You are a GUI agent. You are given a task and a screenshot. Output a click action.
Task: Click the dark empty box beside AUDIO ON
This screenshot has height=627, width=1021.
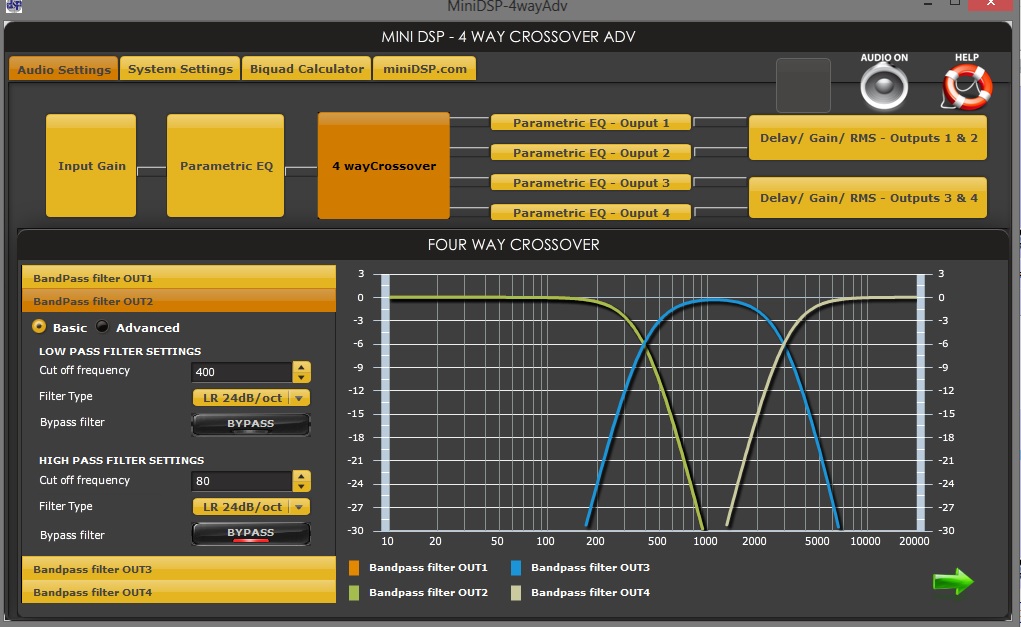[804, 85]
